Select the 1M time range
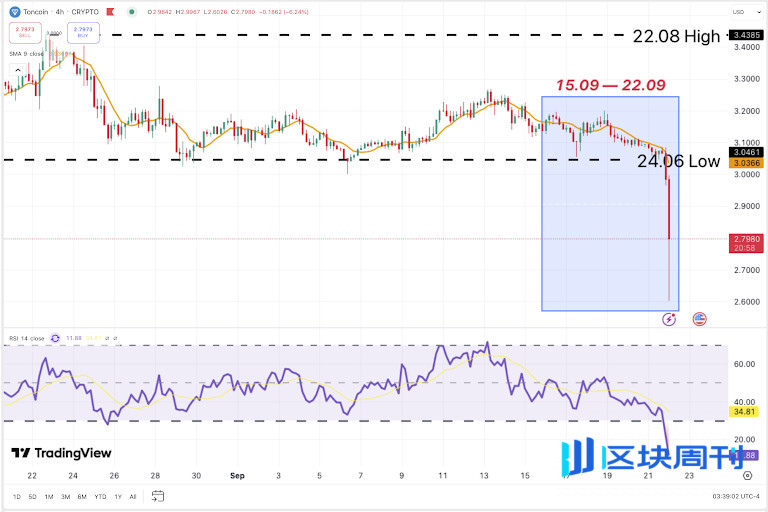This screenshot has width=768, height=512. pyautogui.click(x=49, y=497)
